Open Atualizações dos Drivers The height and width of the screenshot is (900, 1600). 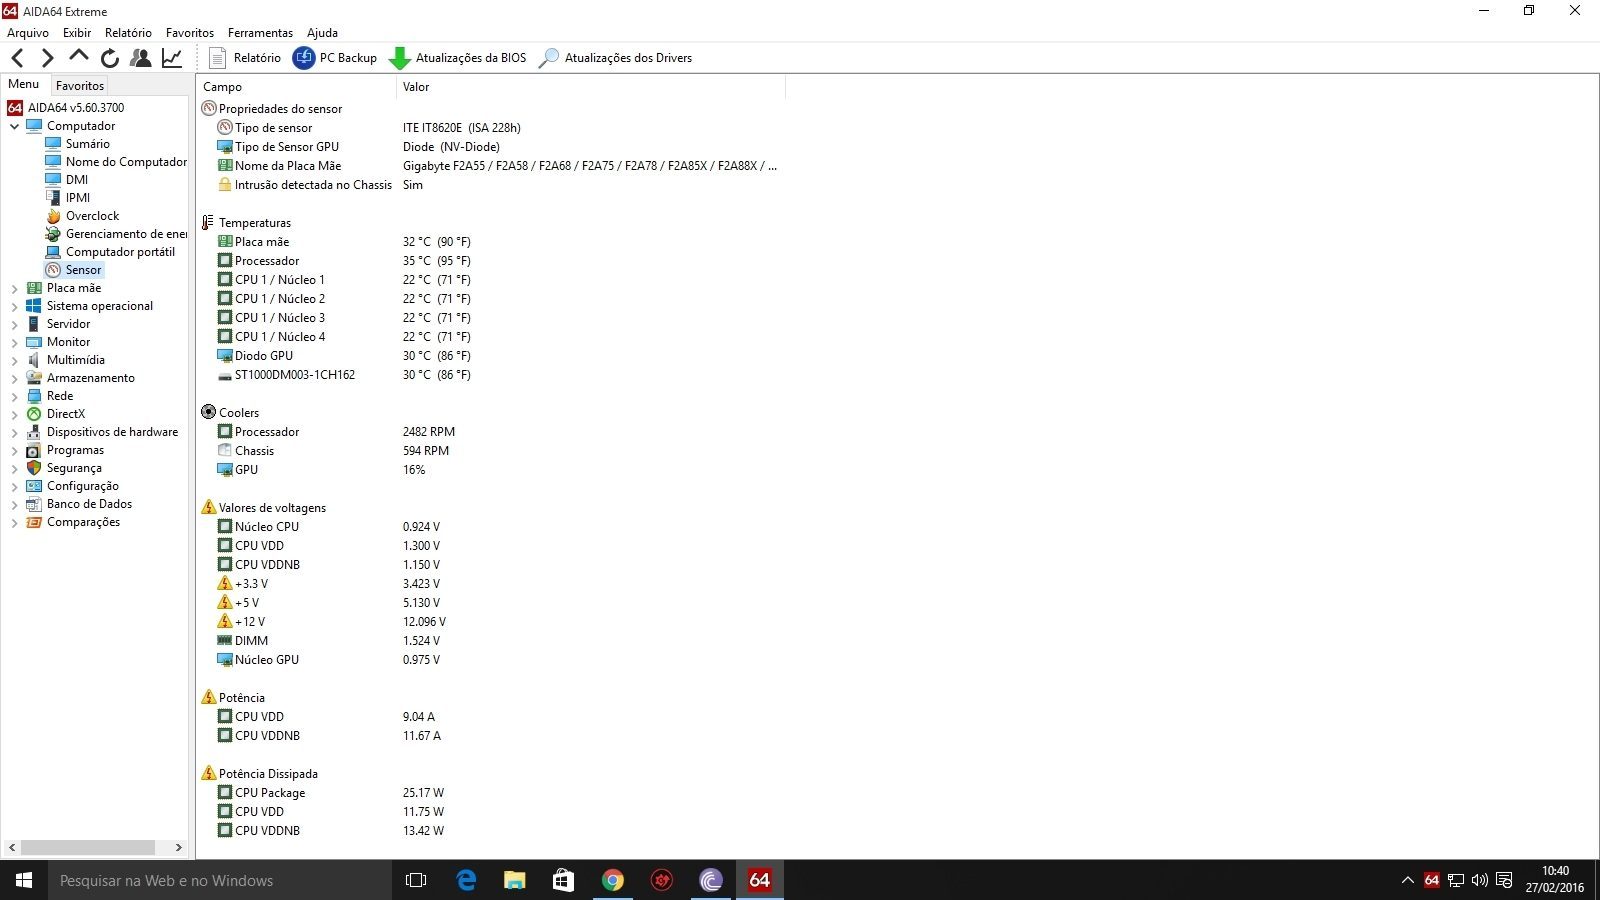pyautogui.click(x=615, y=58)
